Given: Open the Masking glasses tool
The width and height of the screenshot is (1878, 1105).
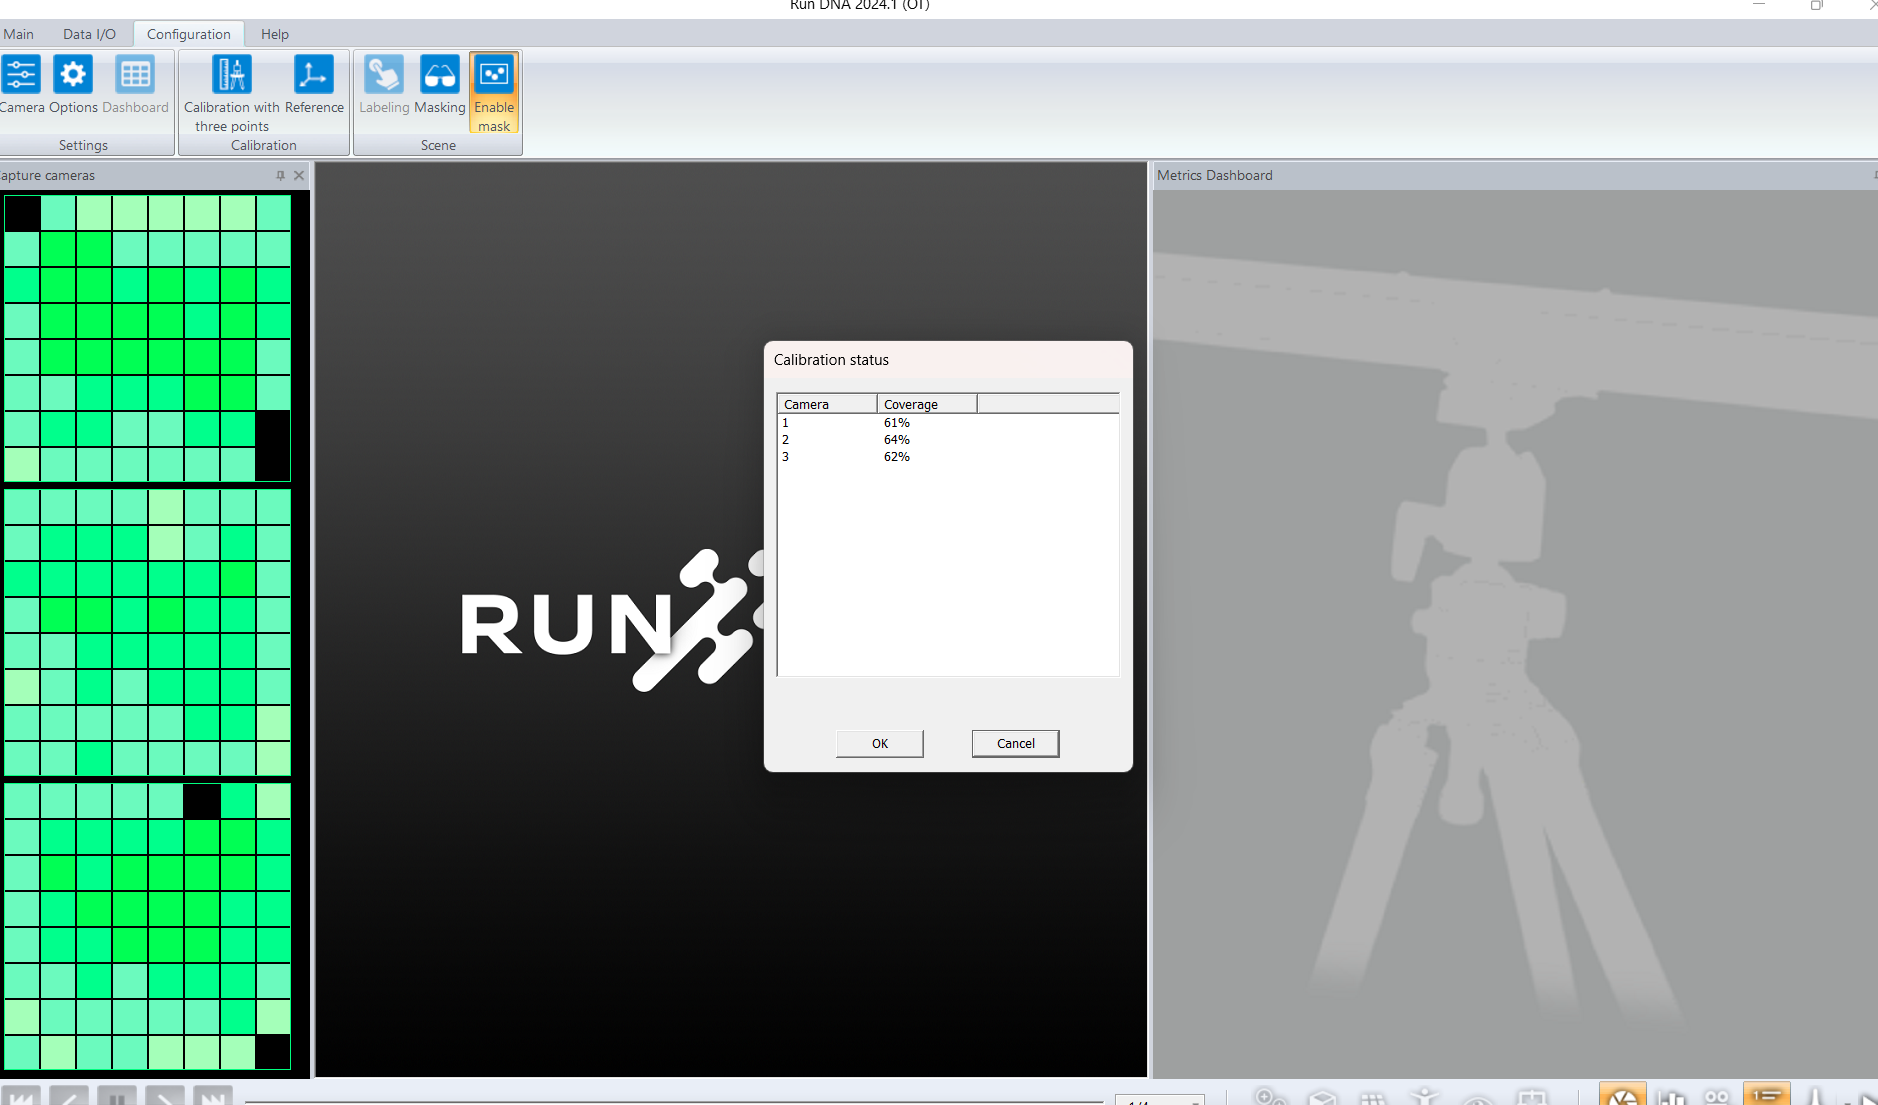Looking at the screenshot, I should [439, 76].
